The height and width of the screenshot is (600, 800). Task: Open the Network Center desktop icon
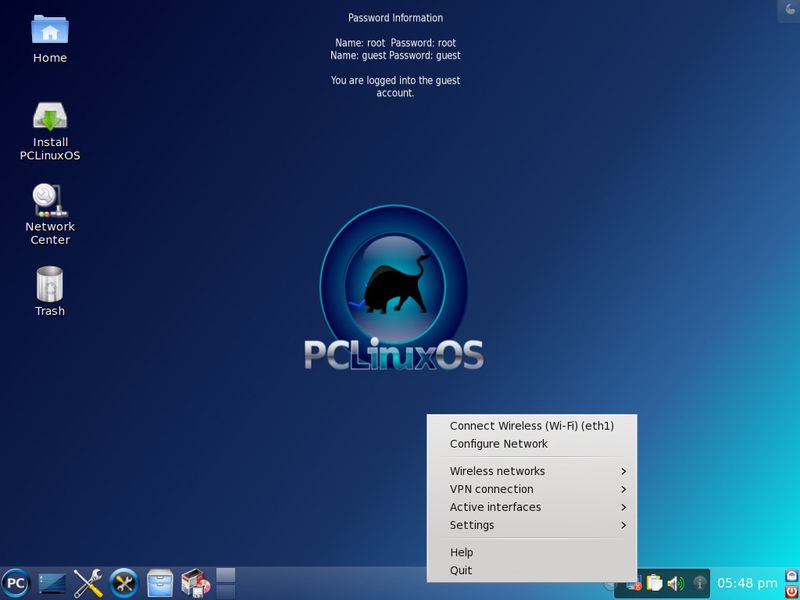50,214
